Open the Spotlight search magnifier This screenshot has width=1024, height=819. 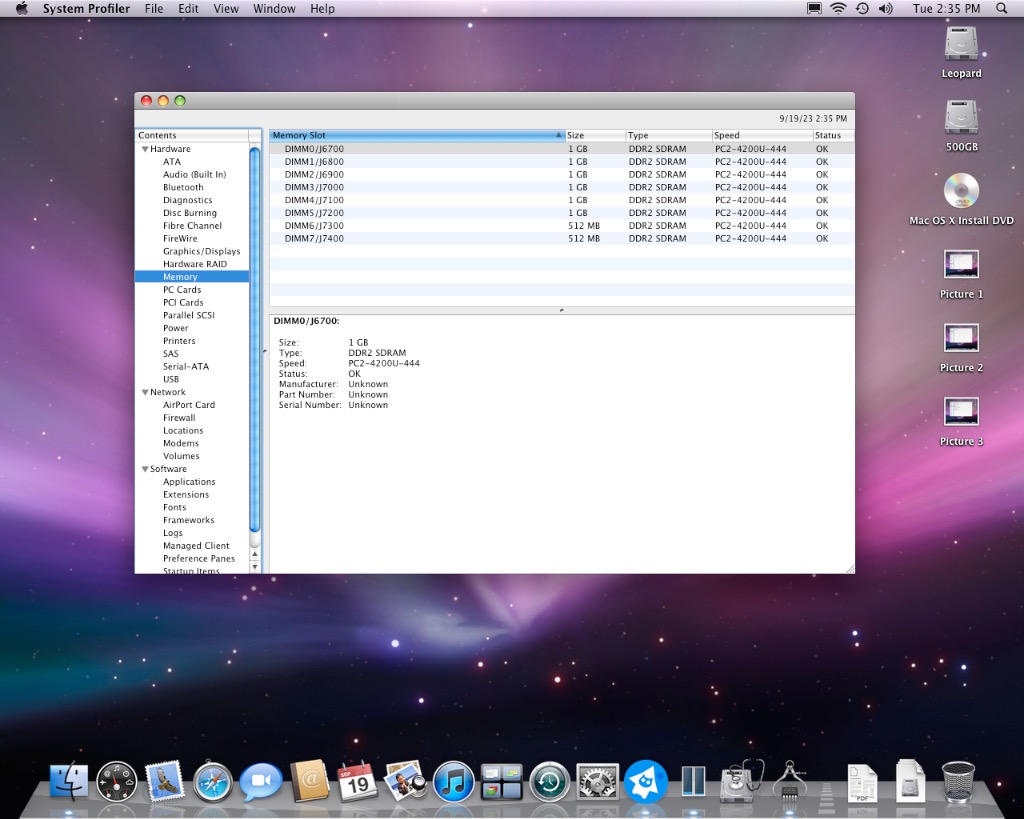pos(1002,8)
